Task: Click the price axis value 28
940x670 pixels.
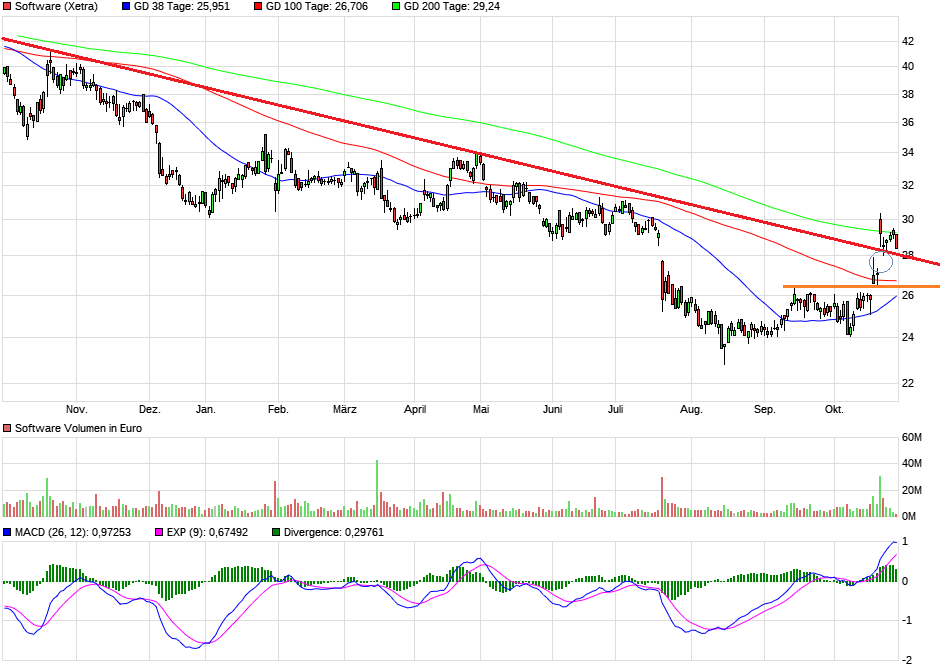Action: (x=908, y=255)
